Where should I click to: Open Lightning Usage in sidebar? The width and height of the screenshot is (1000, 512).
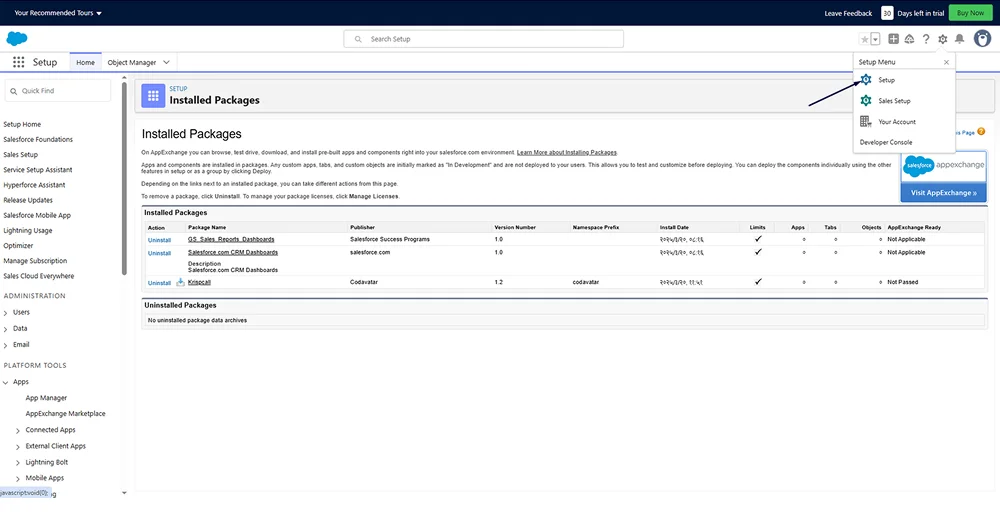pyautogui.click(x=27, y=231)
